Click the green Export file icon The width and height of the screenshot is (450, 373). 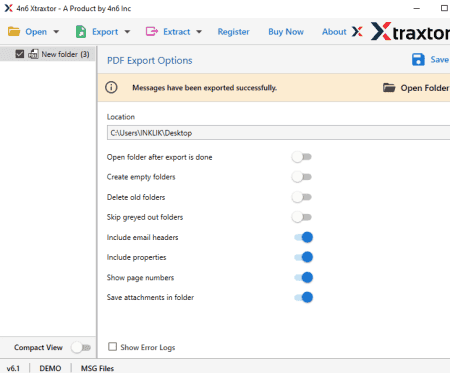(81, 32)
